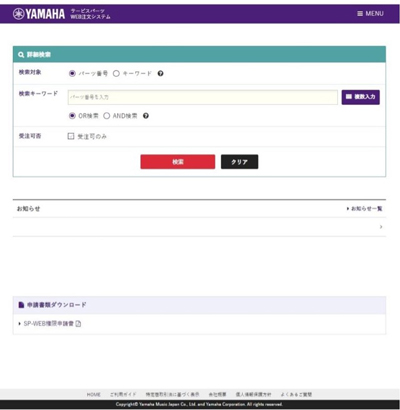Click the red 検索 search button

click(x=178, y=162)
